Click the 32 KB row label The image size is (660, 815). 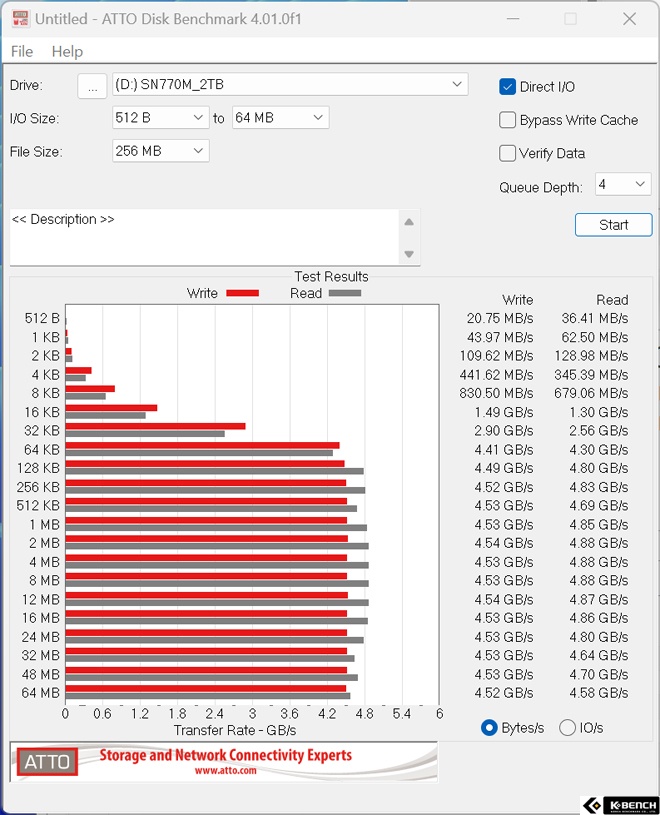[x=42, y=431]
